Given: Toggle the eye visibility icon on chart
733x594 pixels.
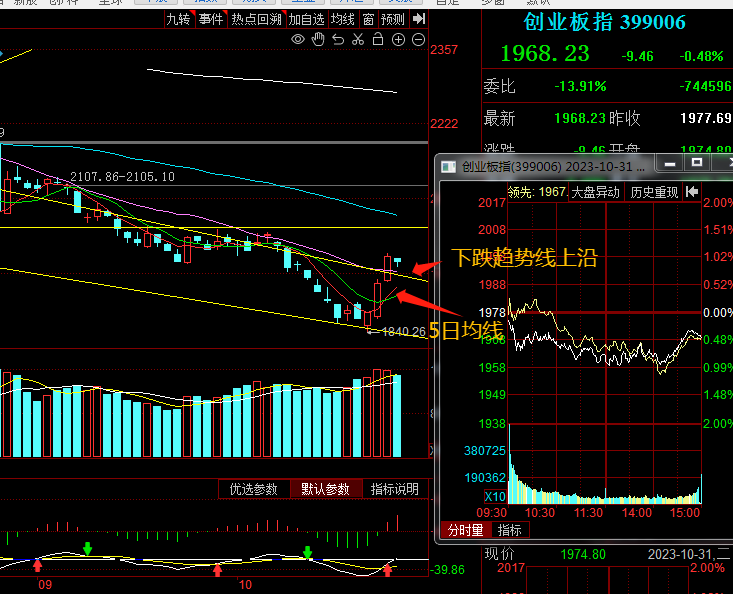Looking at the screenshot, I should [298, 40].
